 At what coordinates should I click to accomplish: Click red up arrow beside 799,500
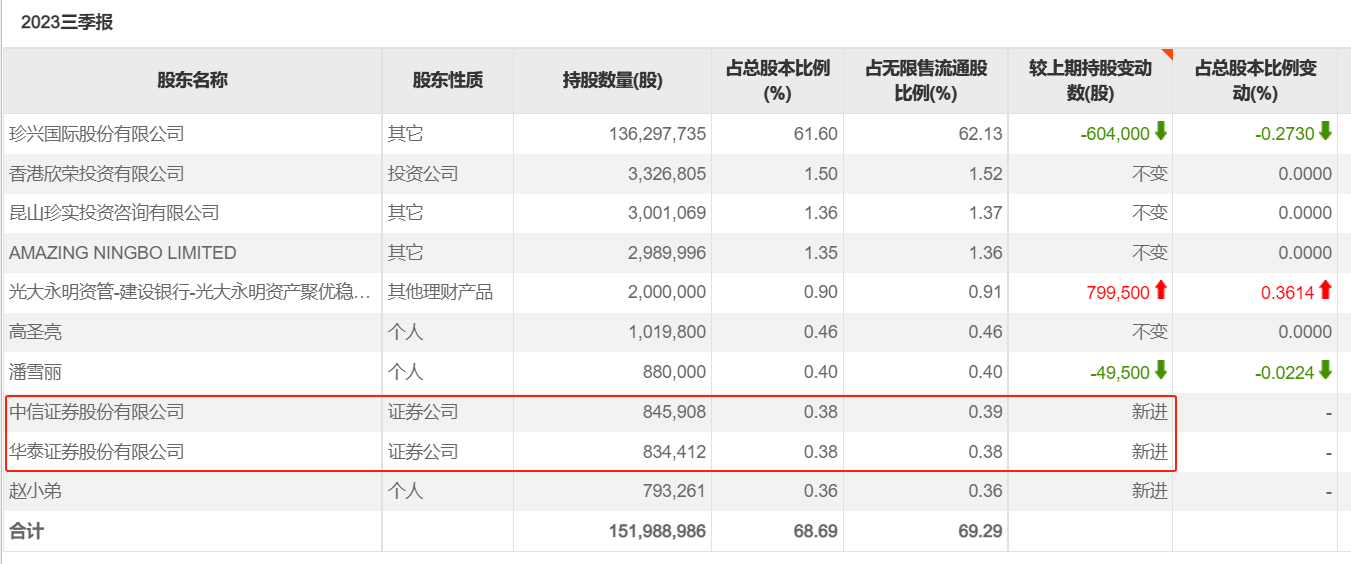pos(1161,290)
